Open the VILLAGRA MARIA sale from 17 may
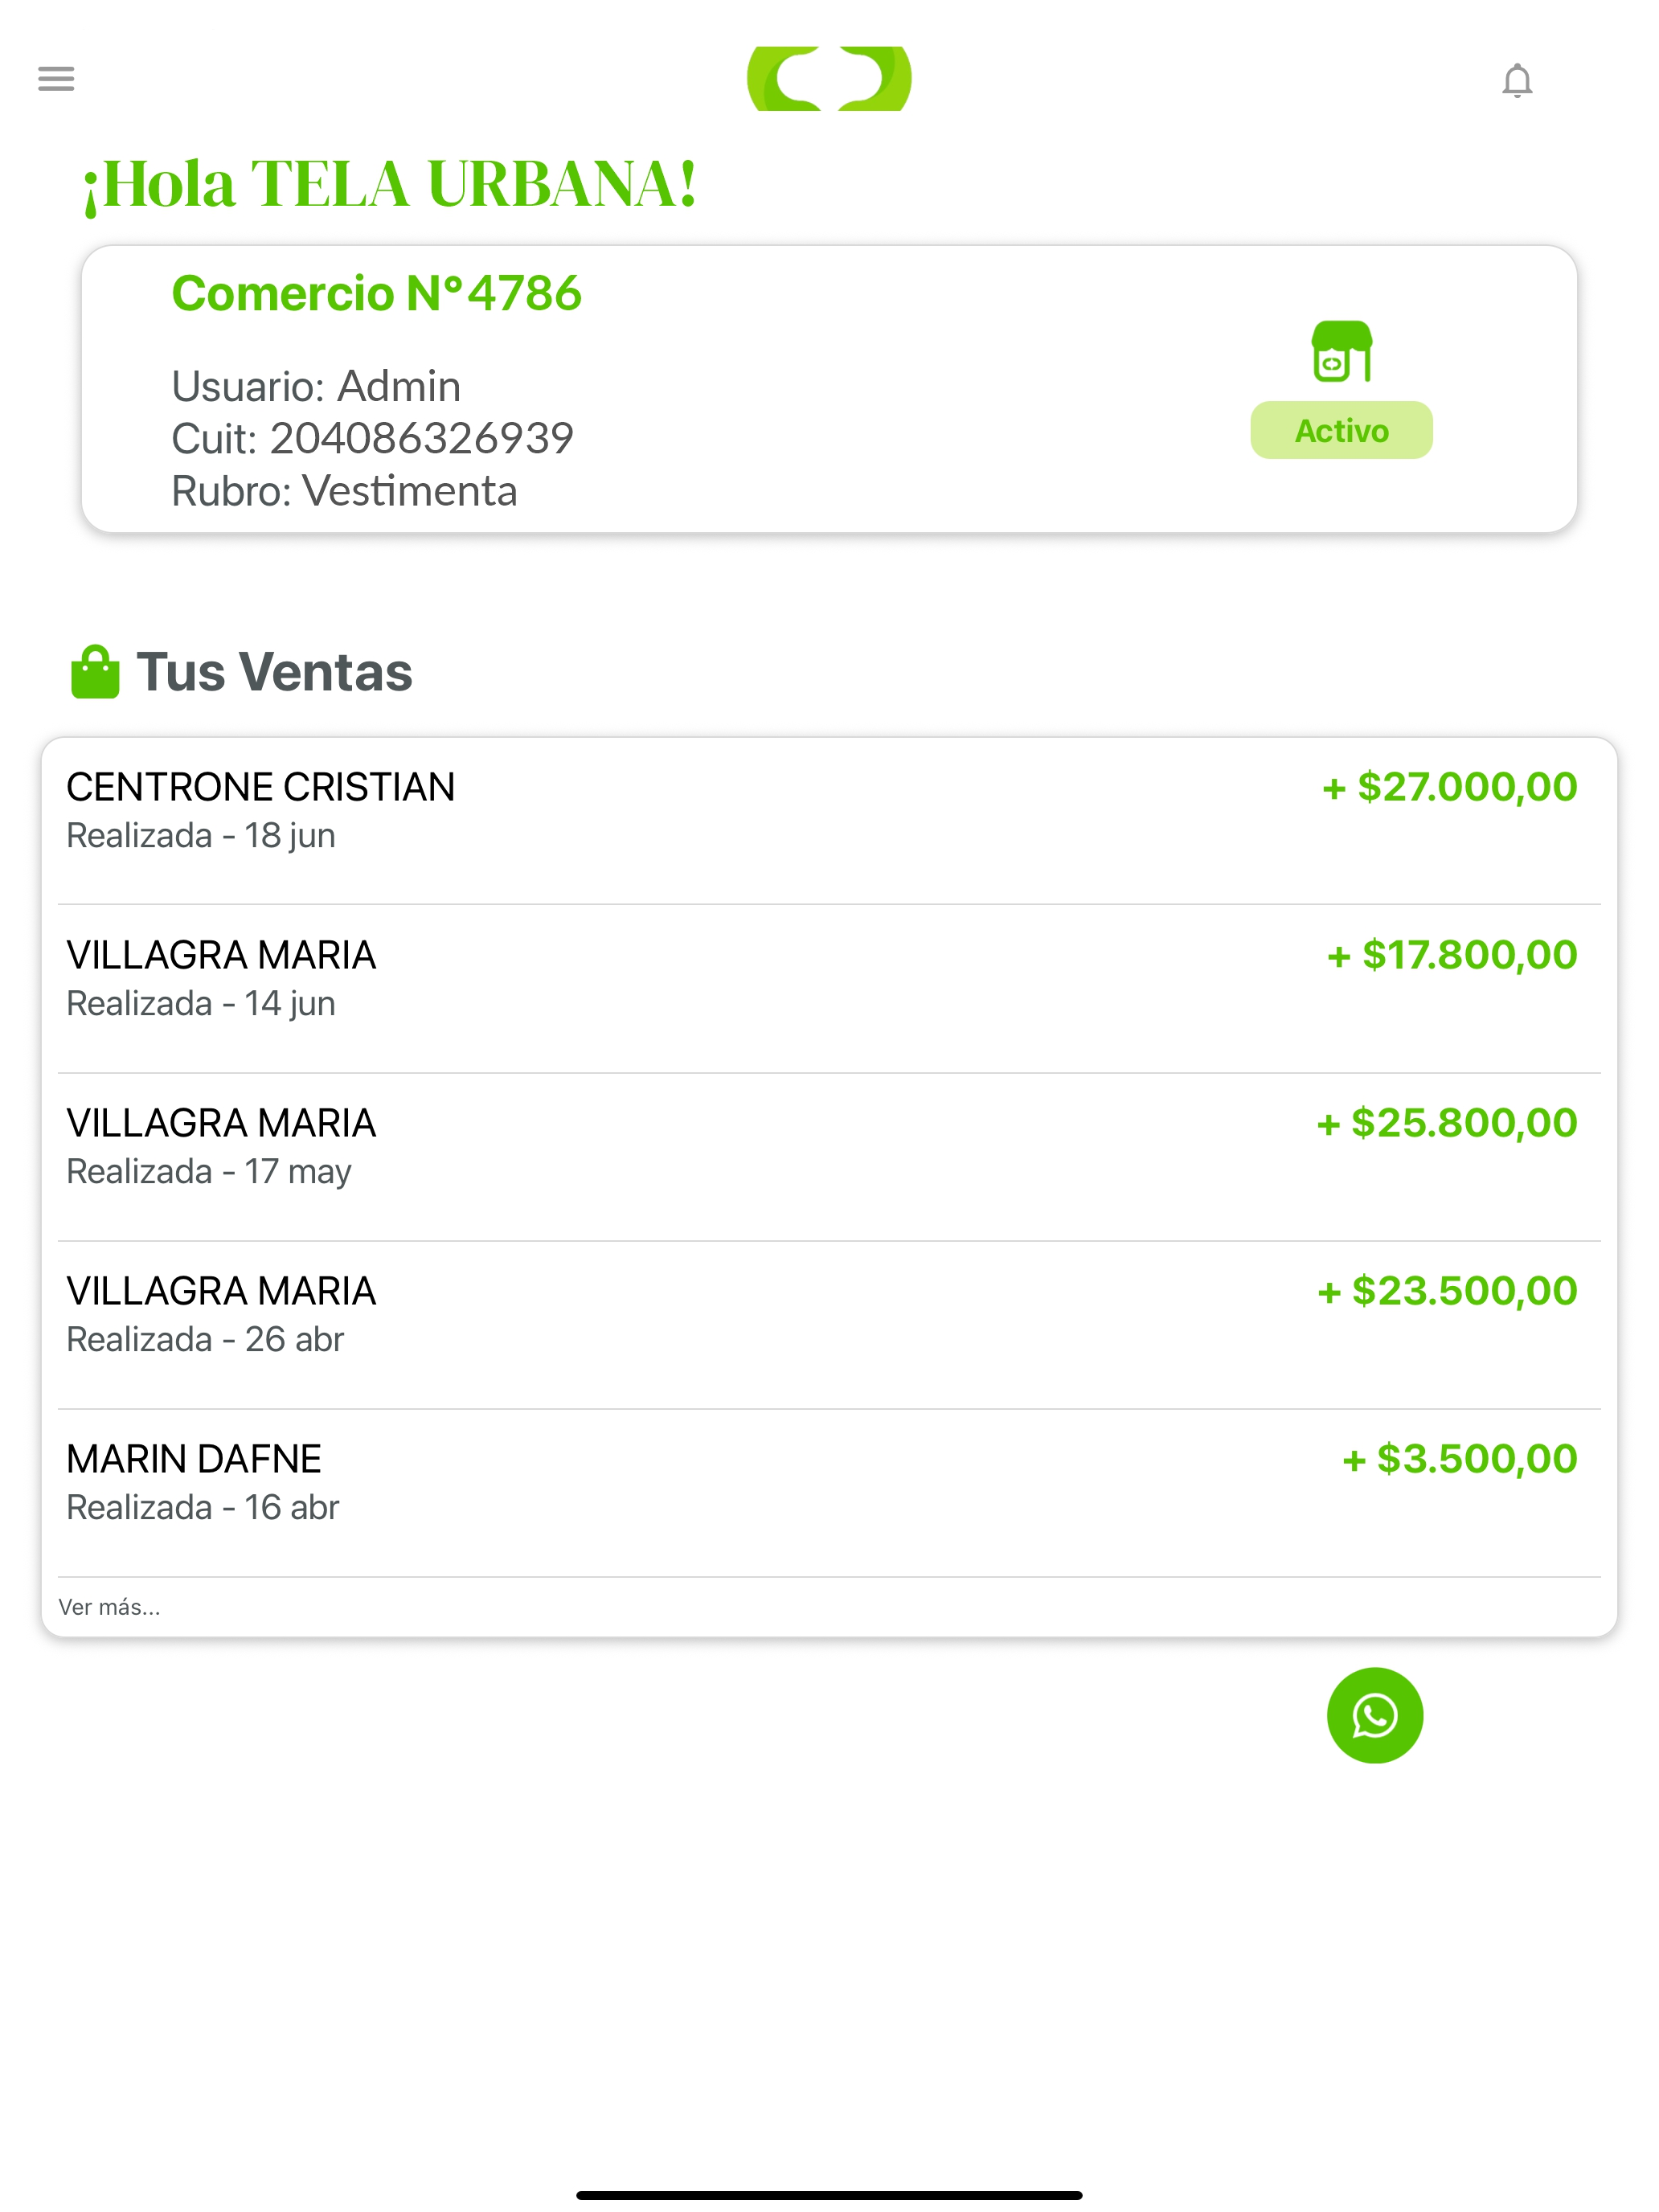Image resolution: width=1659 pixels, height=2212 pixels. click(x=829, y=1157)
